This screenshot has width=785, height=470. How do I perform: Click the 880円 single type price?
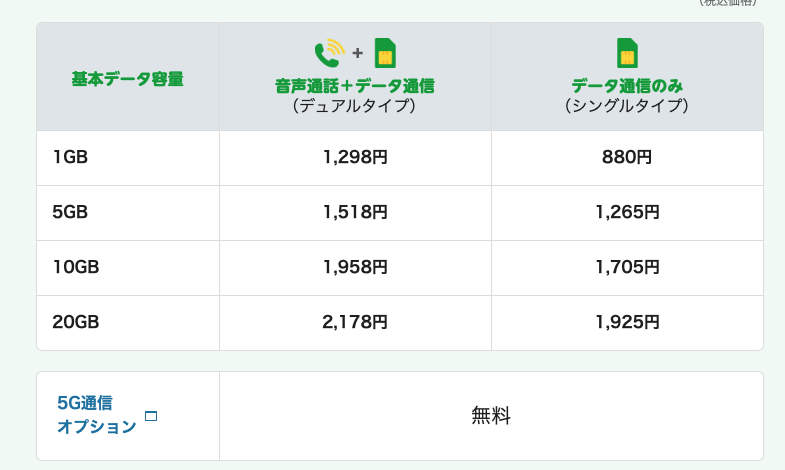coord(627,157)
